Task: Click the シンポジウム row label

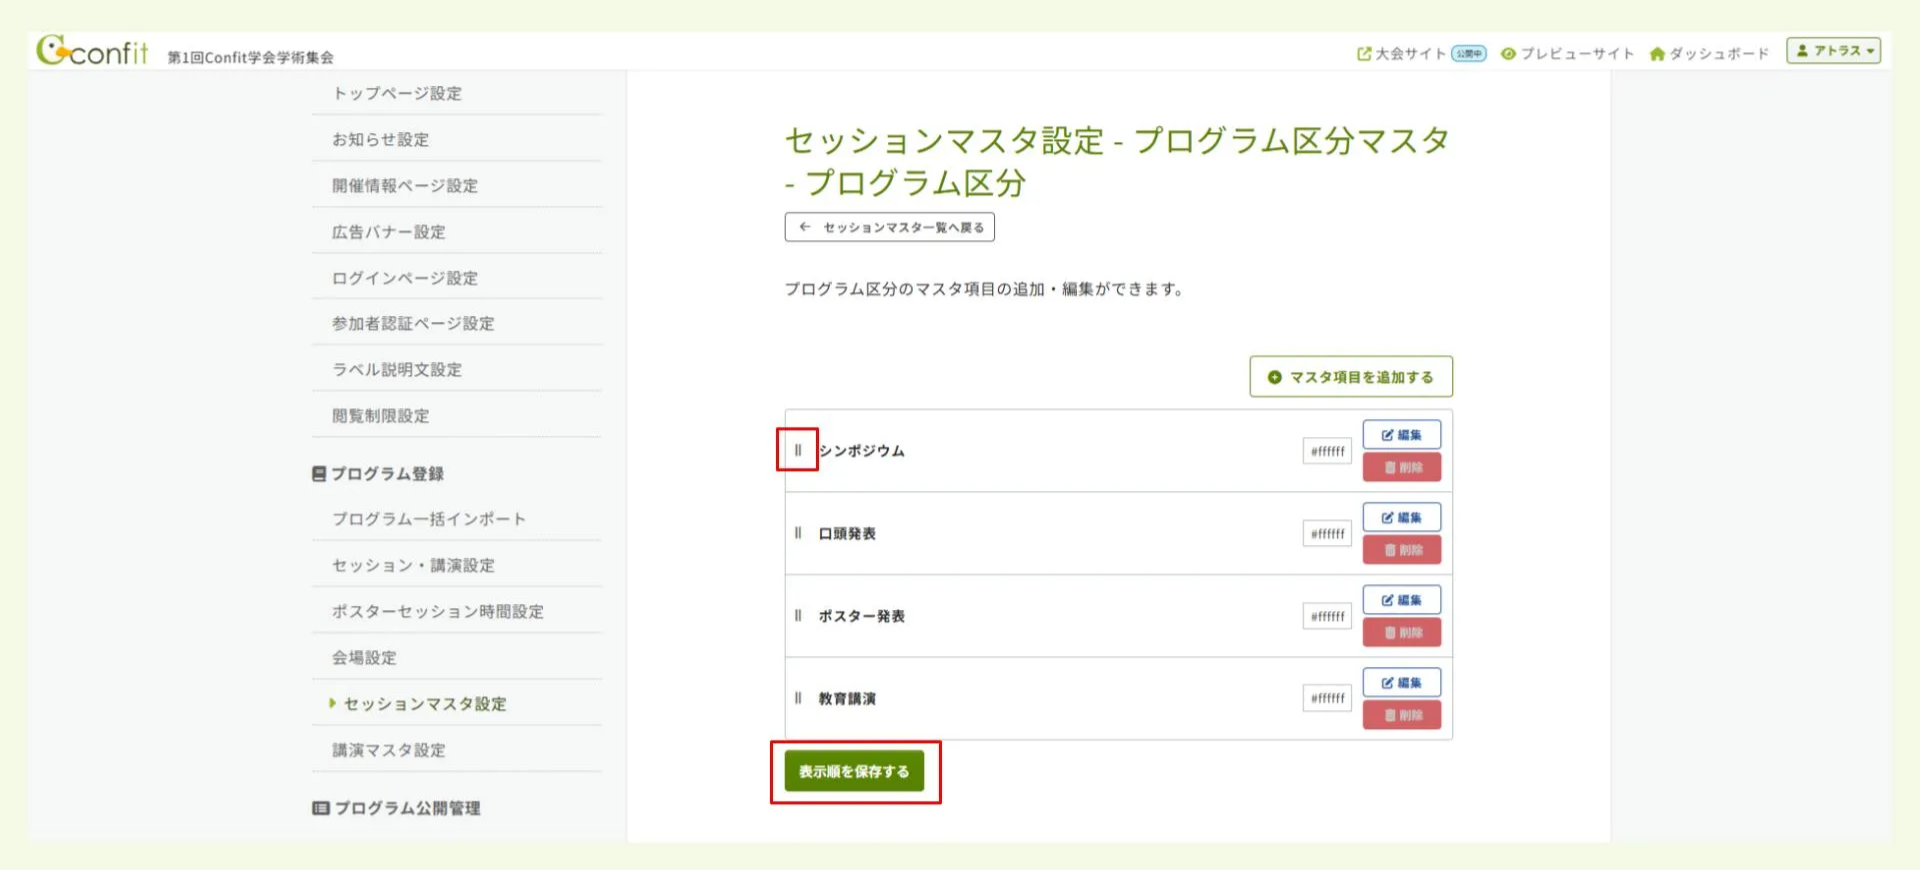Action: tap(861, 451)
